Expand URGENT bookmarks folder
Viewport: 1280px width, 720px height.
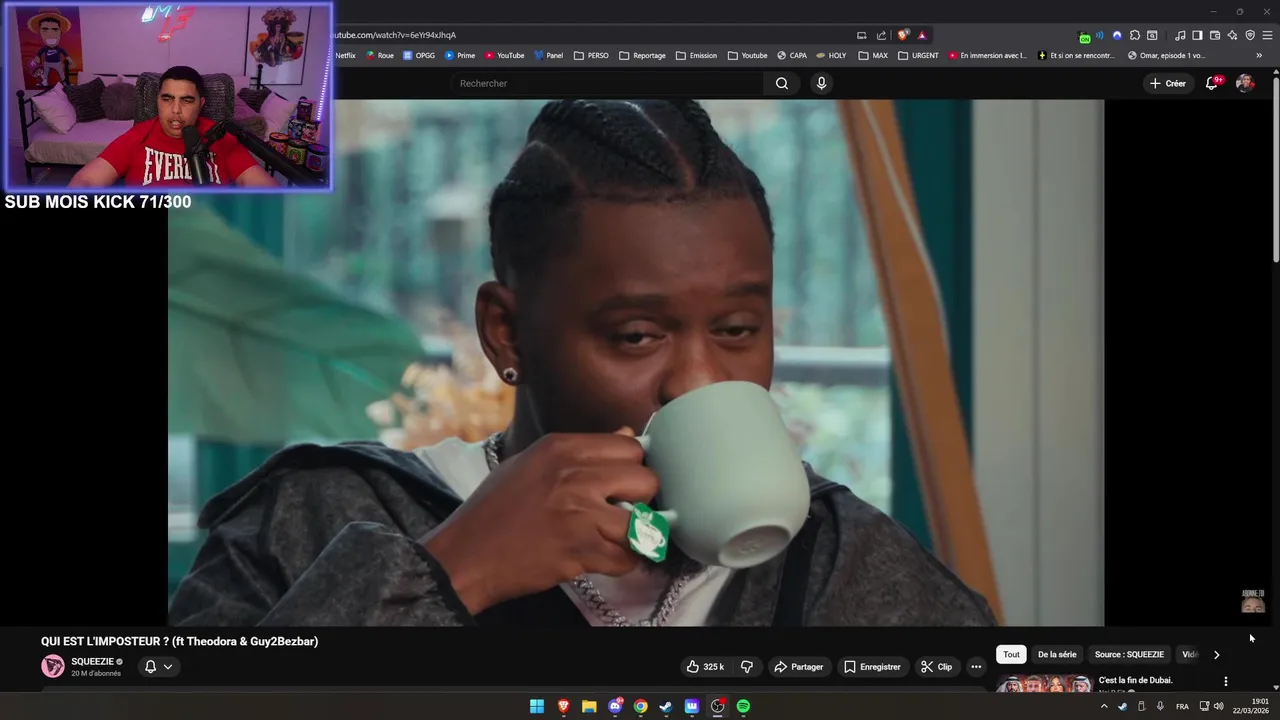coord(918,56)
